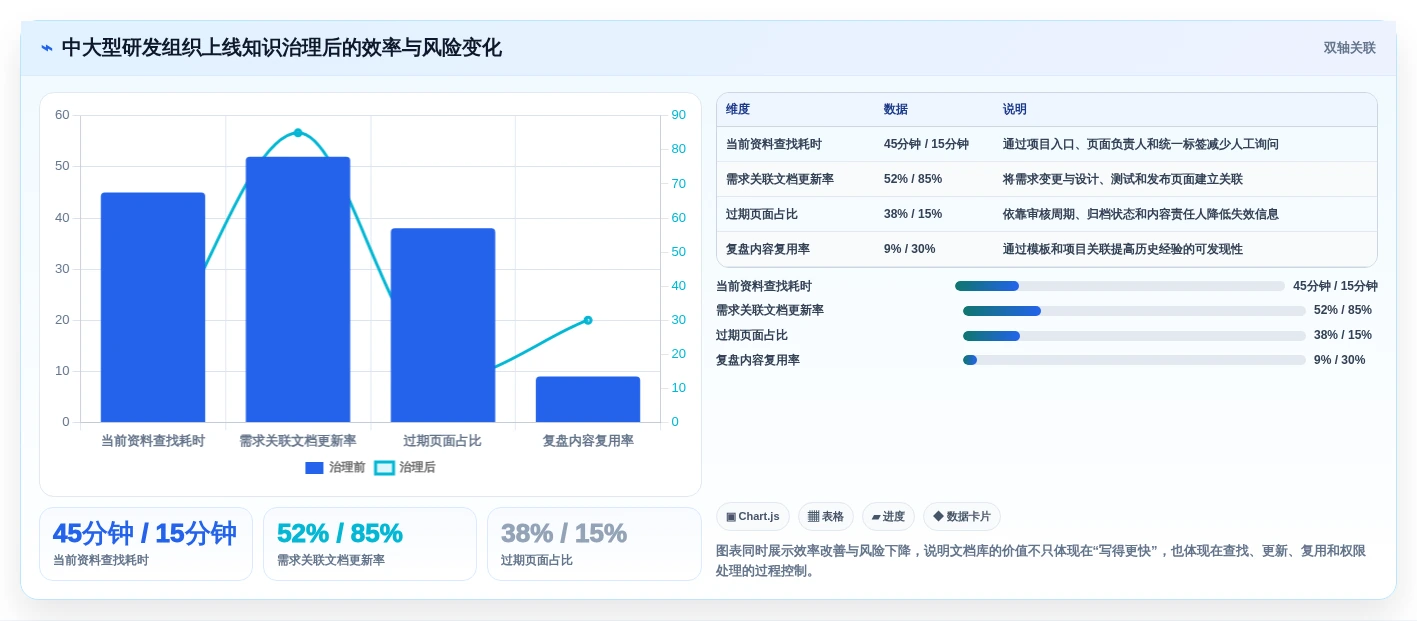Click the Chart.js tag chip
The height and width of the screenshot is (621, 1417).
coord(753,517)
